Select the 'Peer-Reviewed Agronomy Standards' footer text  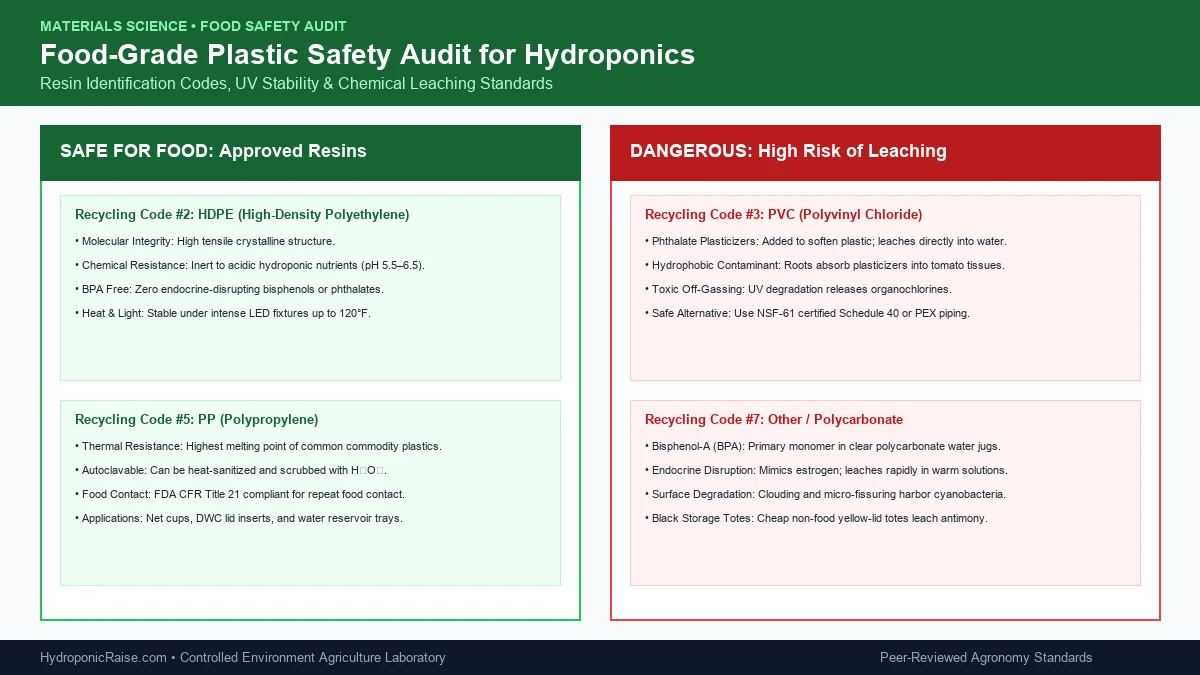coord(986,657)
